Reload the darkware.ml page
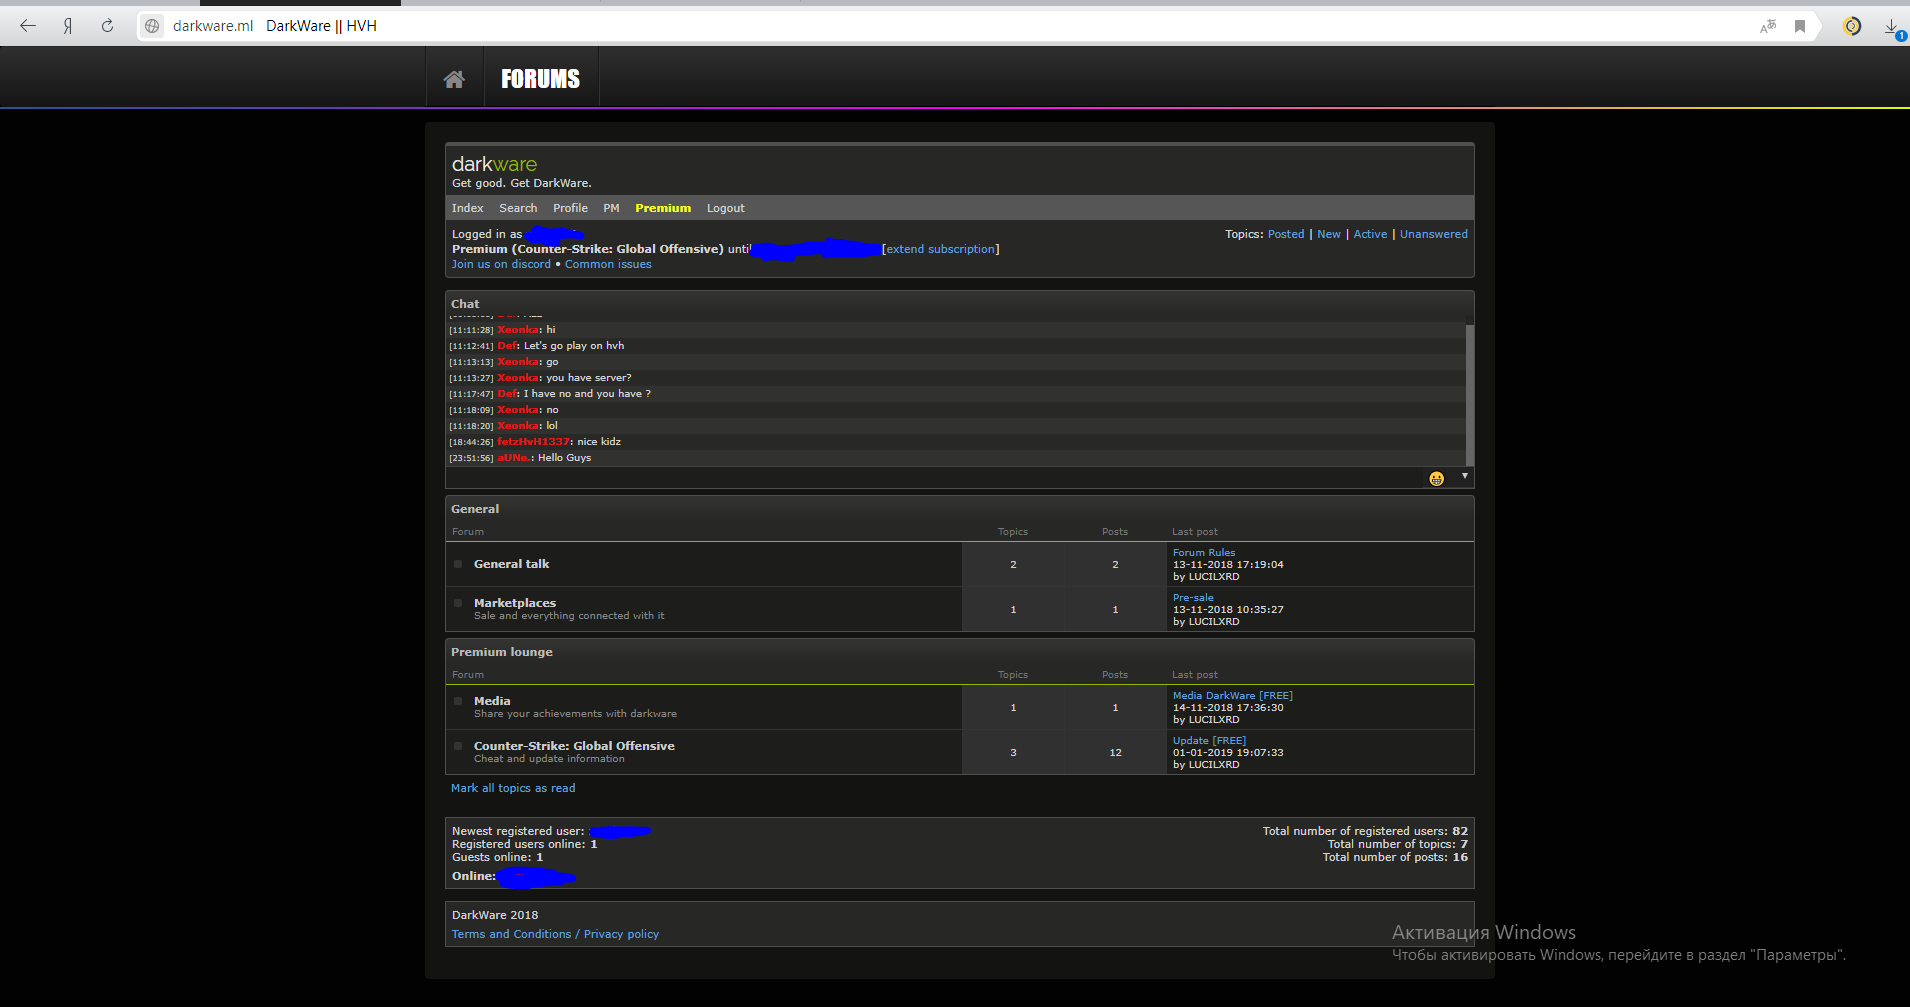Image resolution: width=1910 pixels, height=1007 pixels. 107,26
